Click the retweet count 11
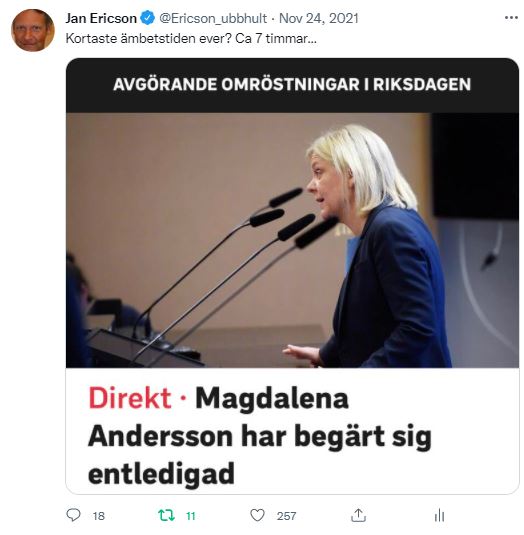 tap(191, 516)
